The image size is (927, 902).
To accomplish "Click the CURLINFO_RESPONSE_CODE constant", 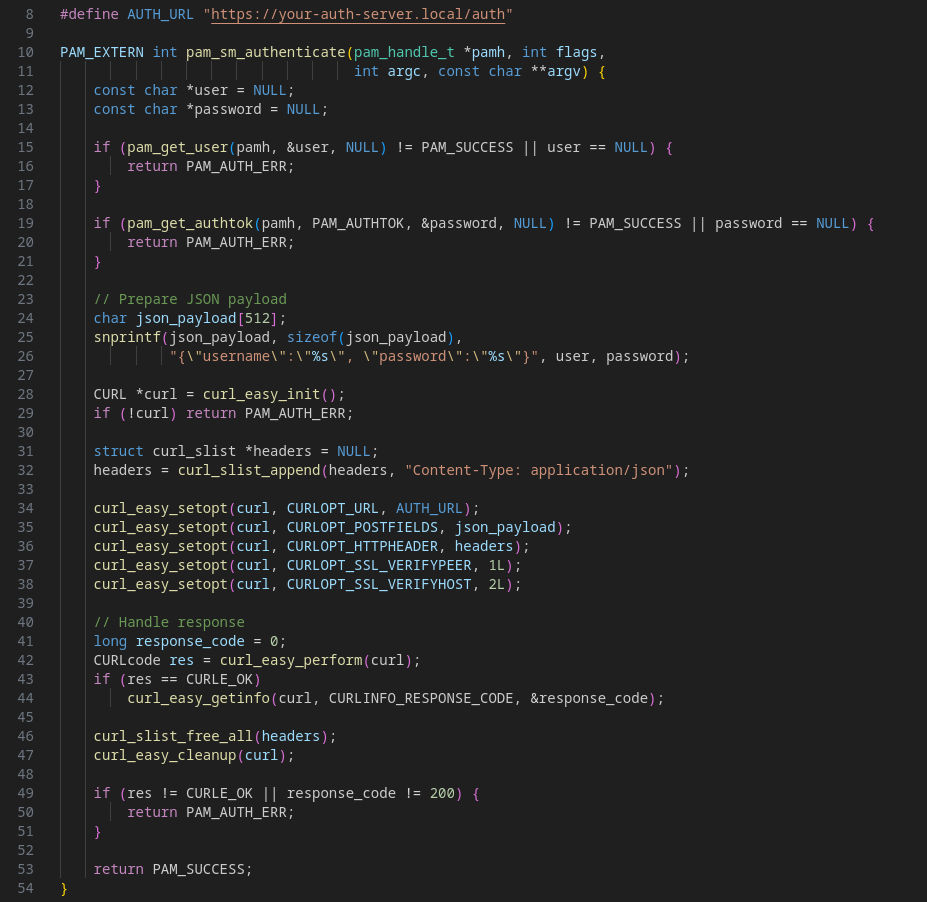I will 421,698.
